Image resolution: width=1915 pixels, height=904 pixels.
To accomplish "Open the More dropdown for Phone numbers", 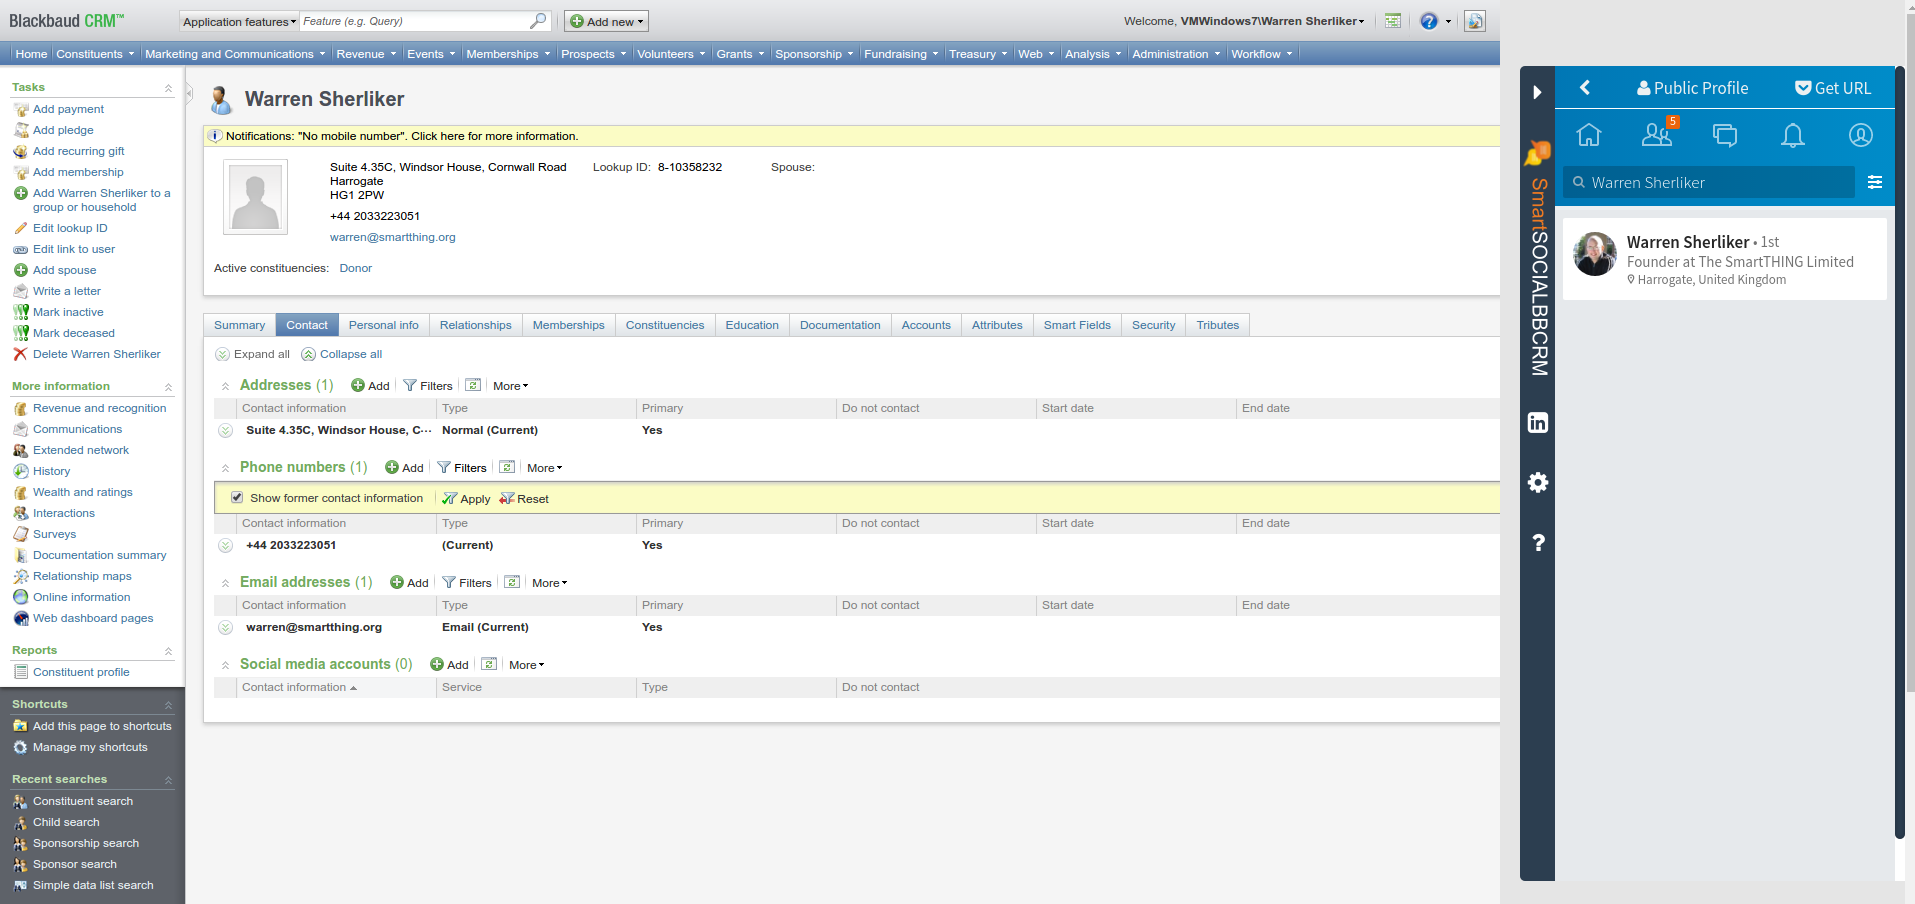I will [x=544, y=468].
